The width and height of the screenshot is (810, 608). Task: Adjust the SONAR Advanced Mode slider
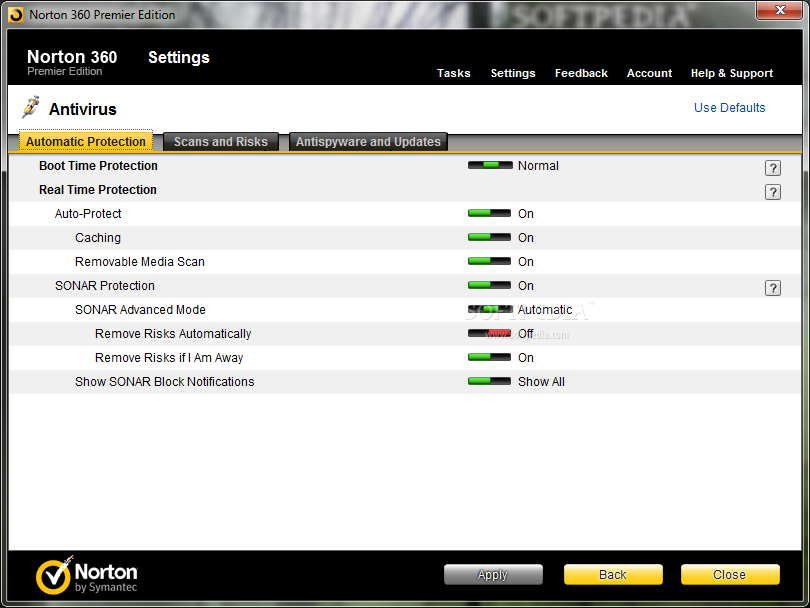tap(490, 309)
